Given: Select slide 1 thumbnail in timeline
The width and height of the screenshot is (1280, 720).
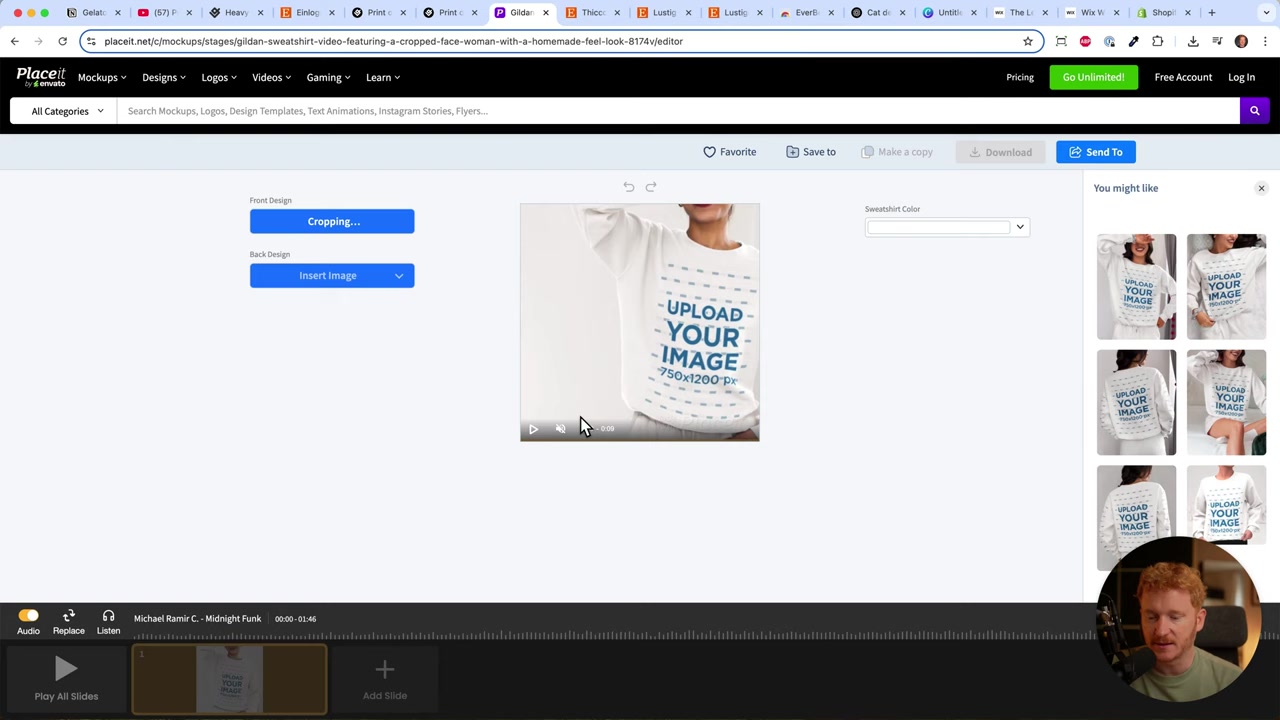Looking at the screenshot, I should [x=229, y=681].
